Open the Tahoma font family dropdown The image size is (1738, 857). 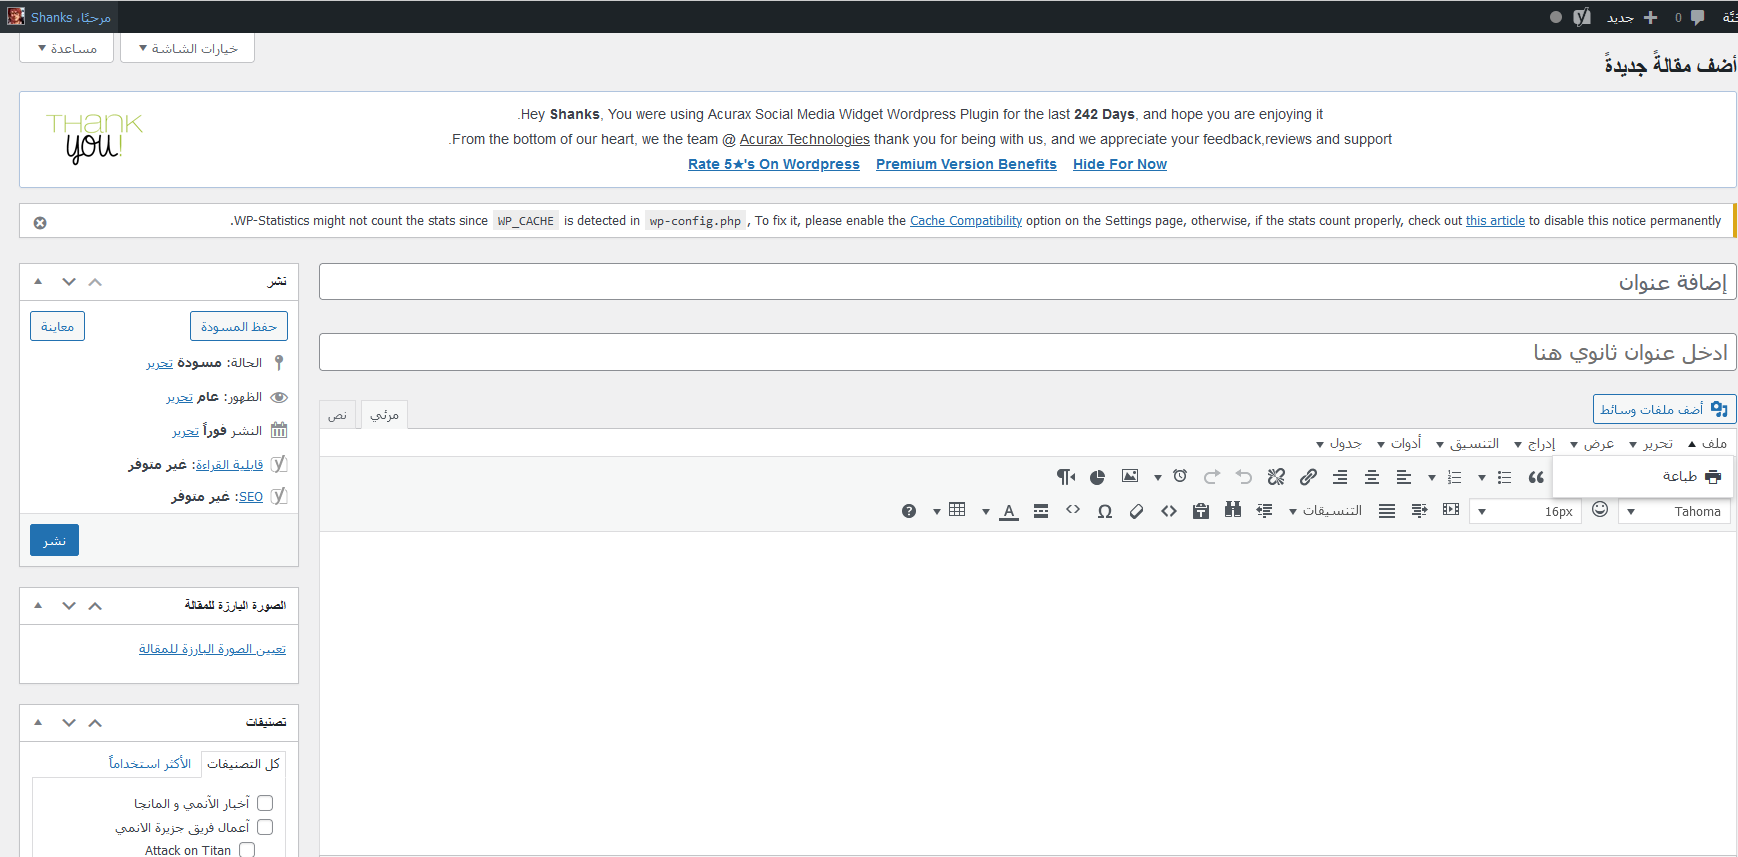point(1675,511)
